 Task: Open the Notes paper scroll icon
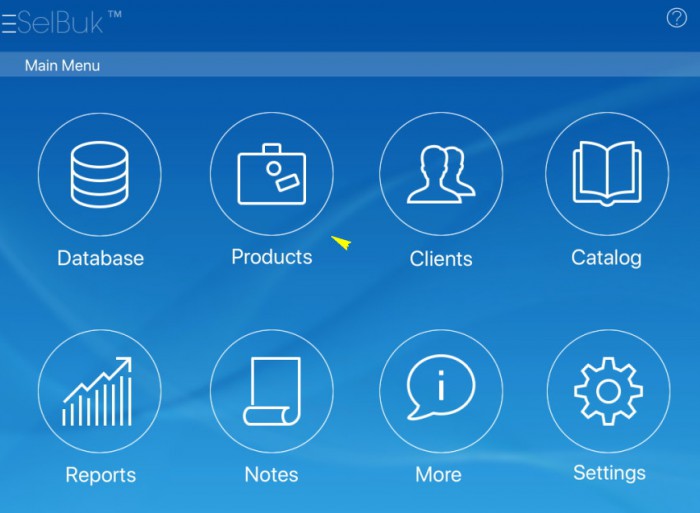pos(271,391)
